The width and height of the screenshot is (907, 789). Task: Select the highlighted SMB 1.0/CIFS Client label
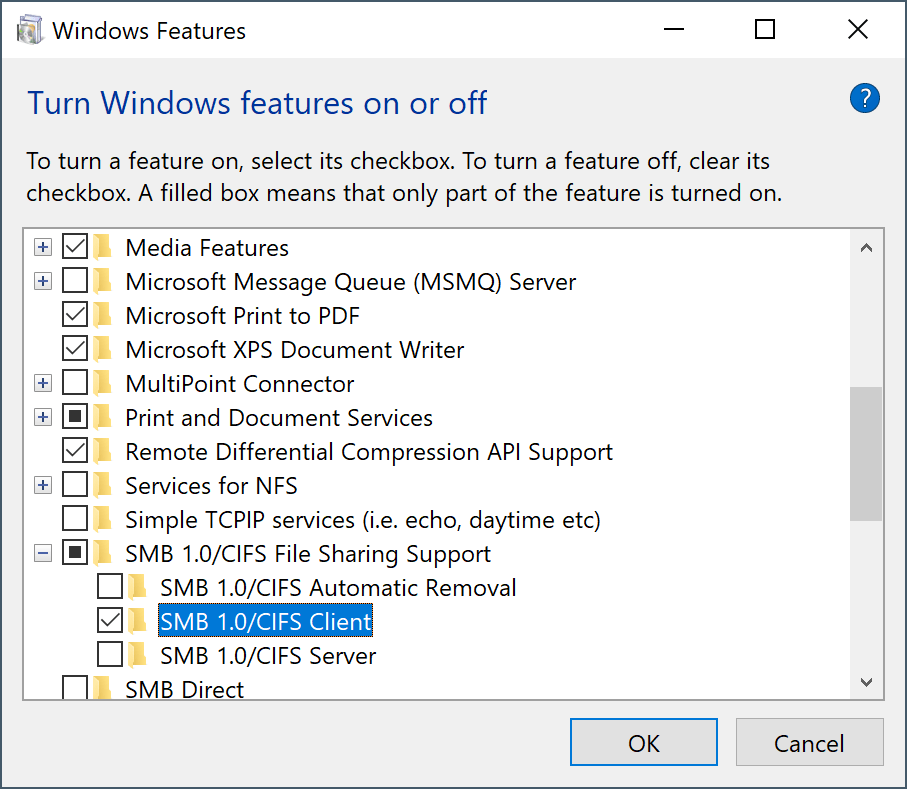coord(266,621)
